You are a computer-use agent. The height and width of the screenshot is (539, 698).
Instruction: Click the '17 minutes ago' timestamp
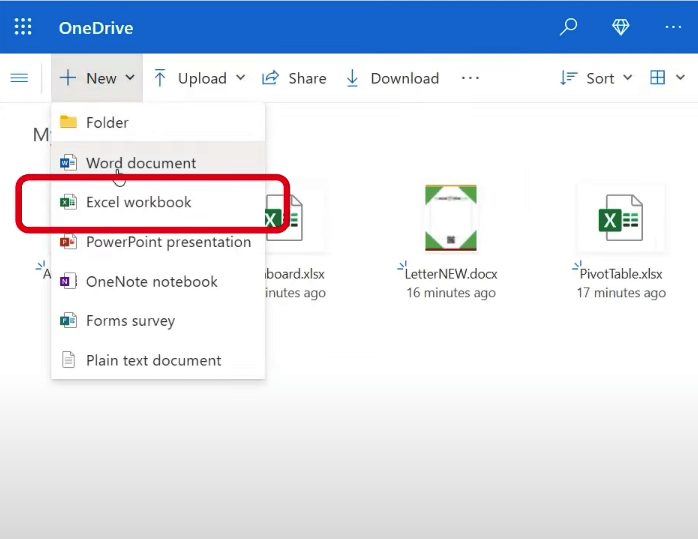[621, 292]
